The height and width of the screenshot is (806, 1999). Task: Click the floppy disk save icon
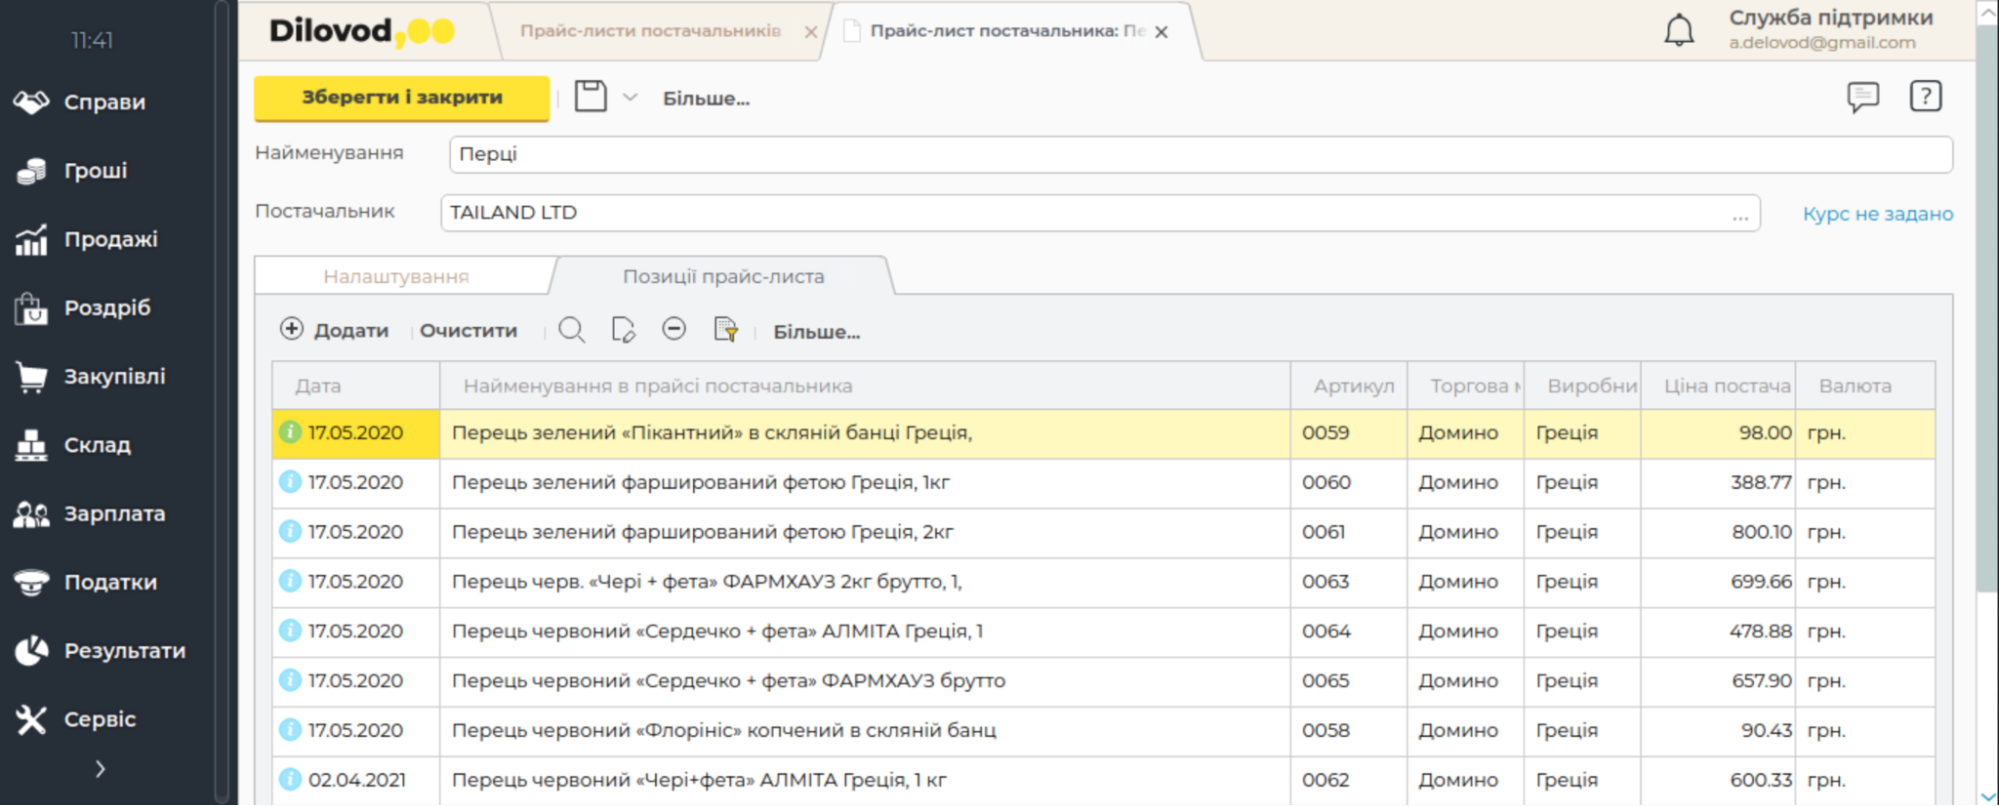pyautogui.click(x=590, y=97)
